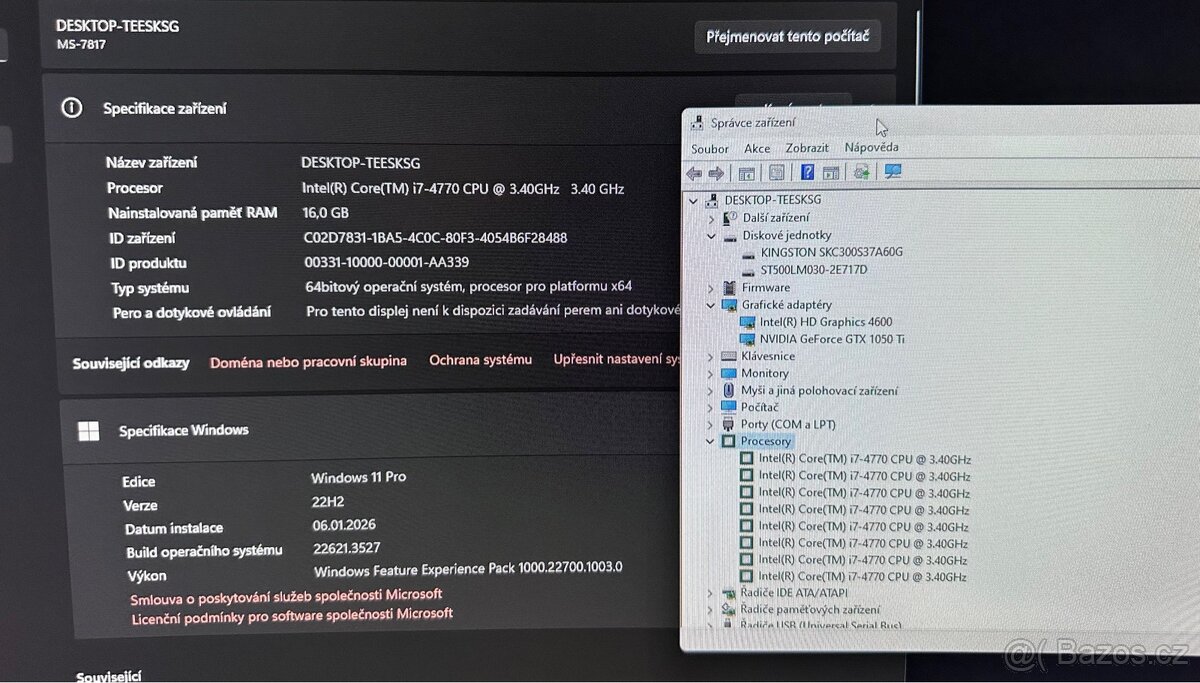Collapse the Grafické adaptéry category

tap(710, 304)
